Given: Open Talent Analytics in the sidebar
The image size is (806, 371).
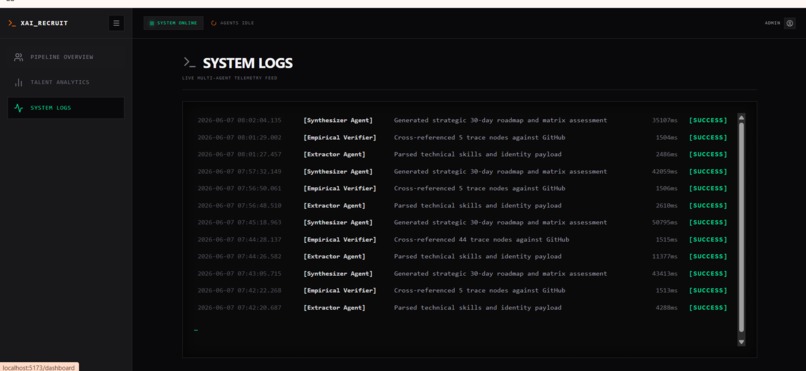Looking at the screenshot, I should (x=66, y=82).
